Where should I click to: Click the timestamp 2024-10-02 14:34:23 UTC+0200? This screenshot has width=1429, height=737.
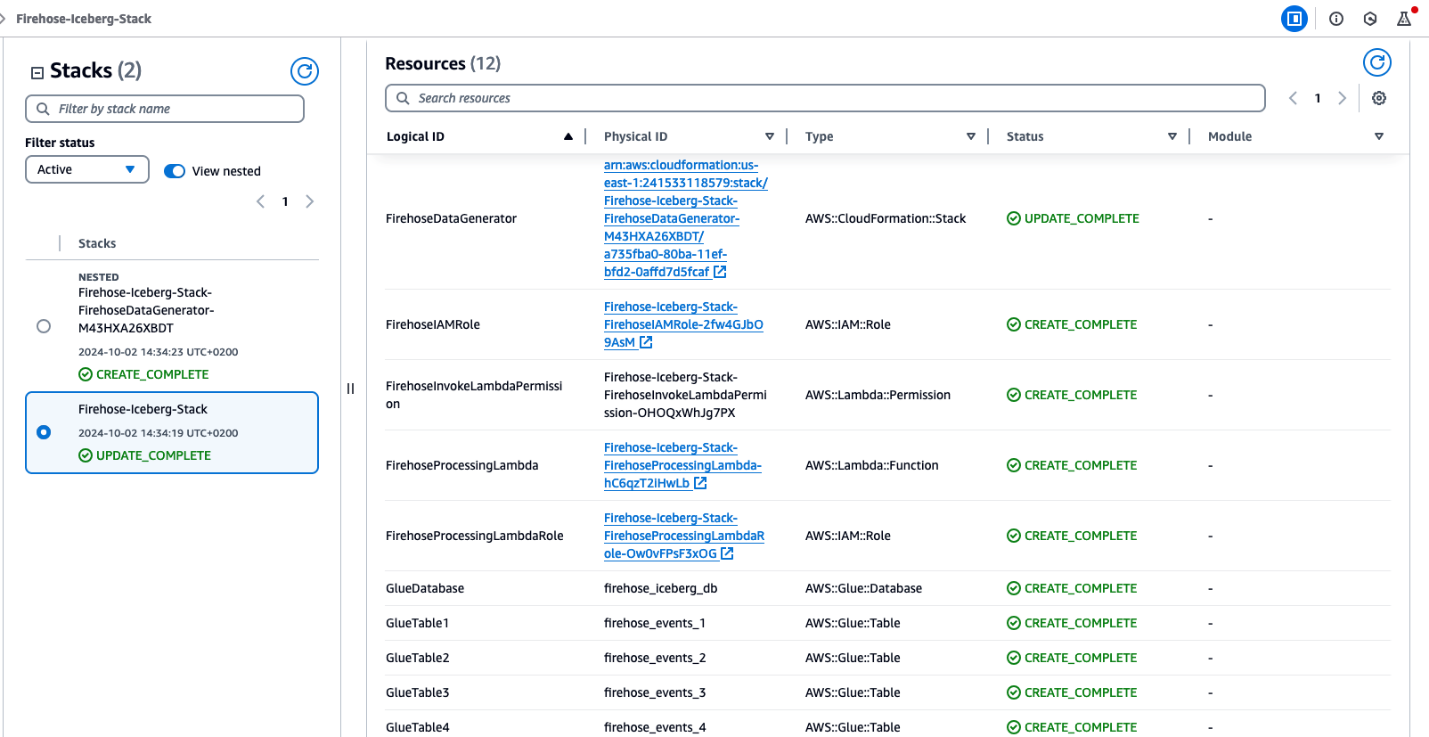[158, 352]
